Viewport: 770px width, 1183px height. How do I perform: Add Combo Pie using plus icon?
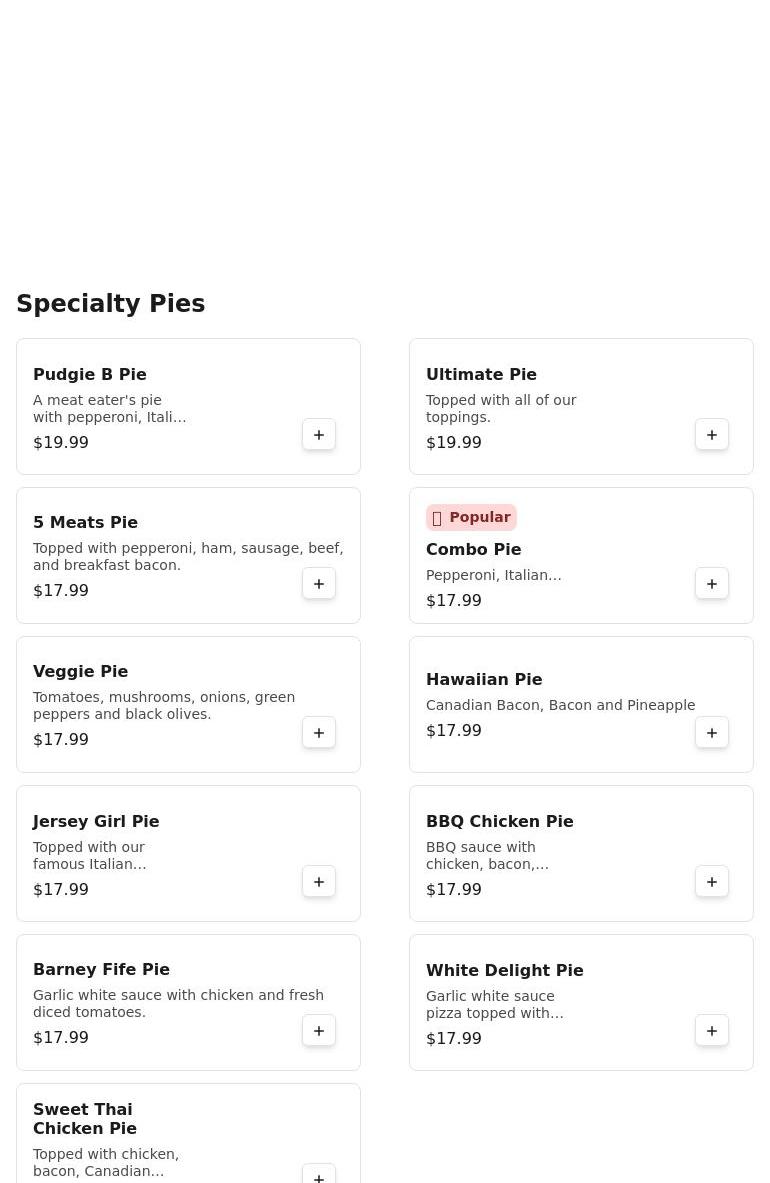coord(712,584)
